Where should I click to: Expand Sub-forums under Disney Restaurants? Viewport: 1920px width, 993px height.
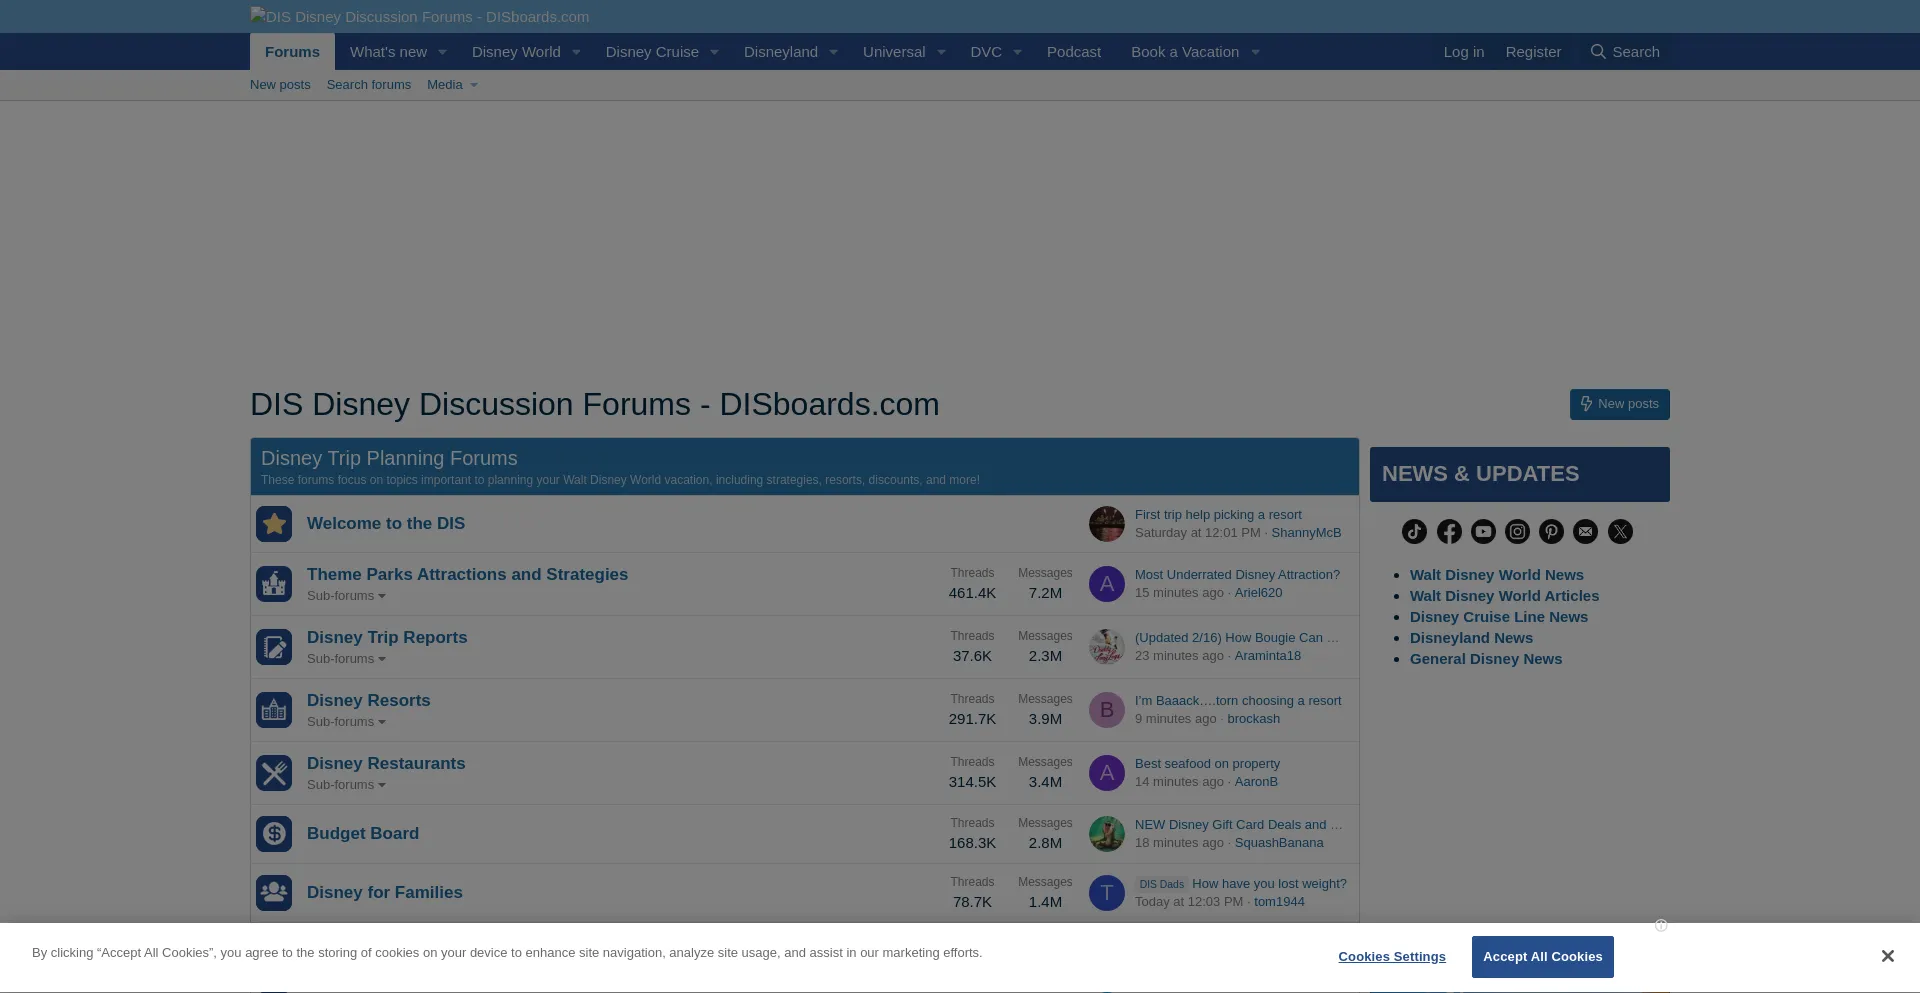346,785
